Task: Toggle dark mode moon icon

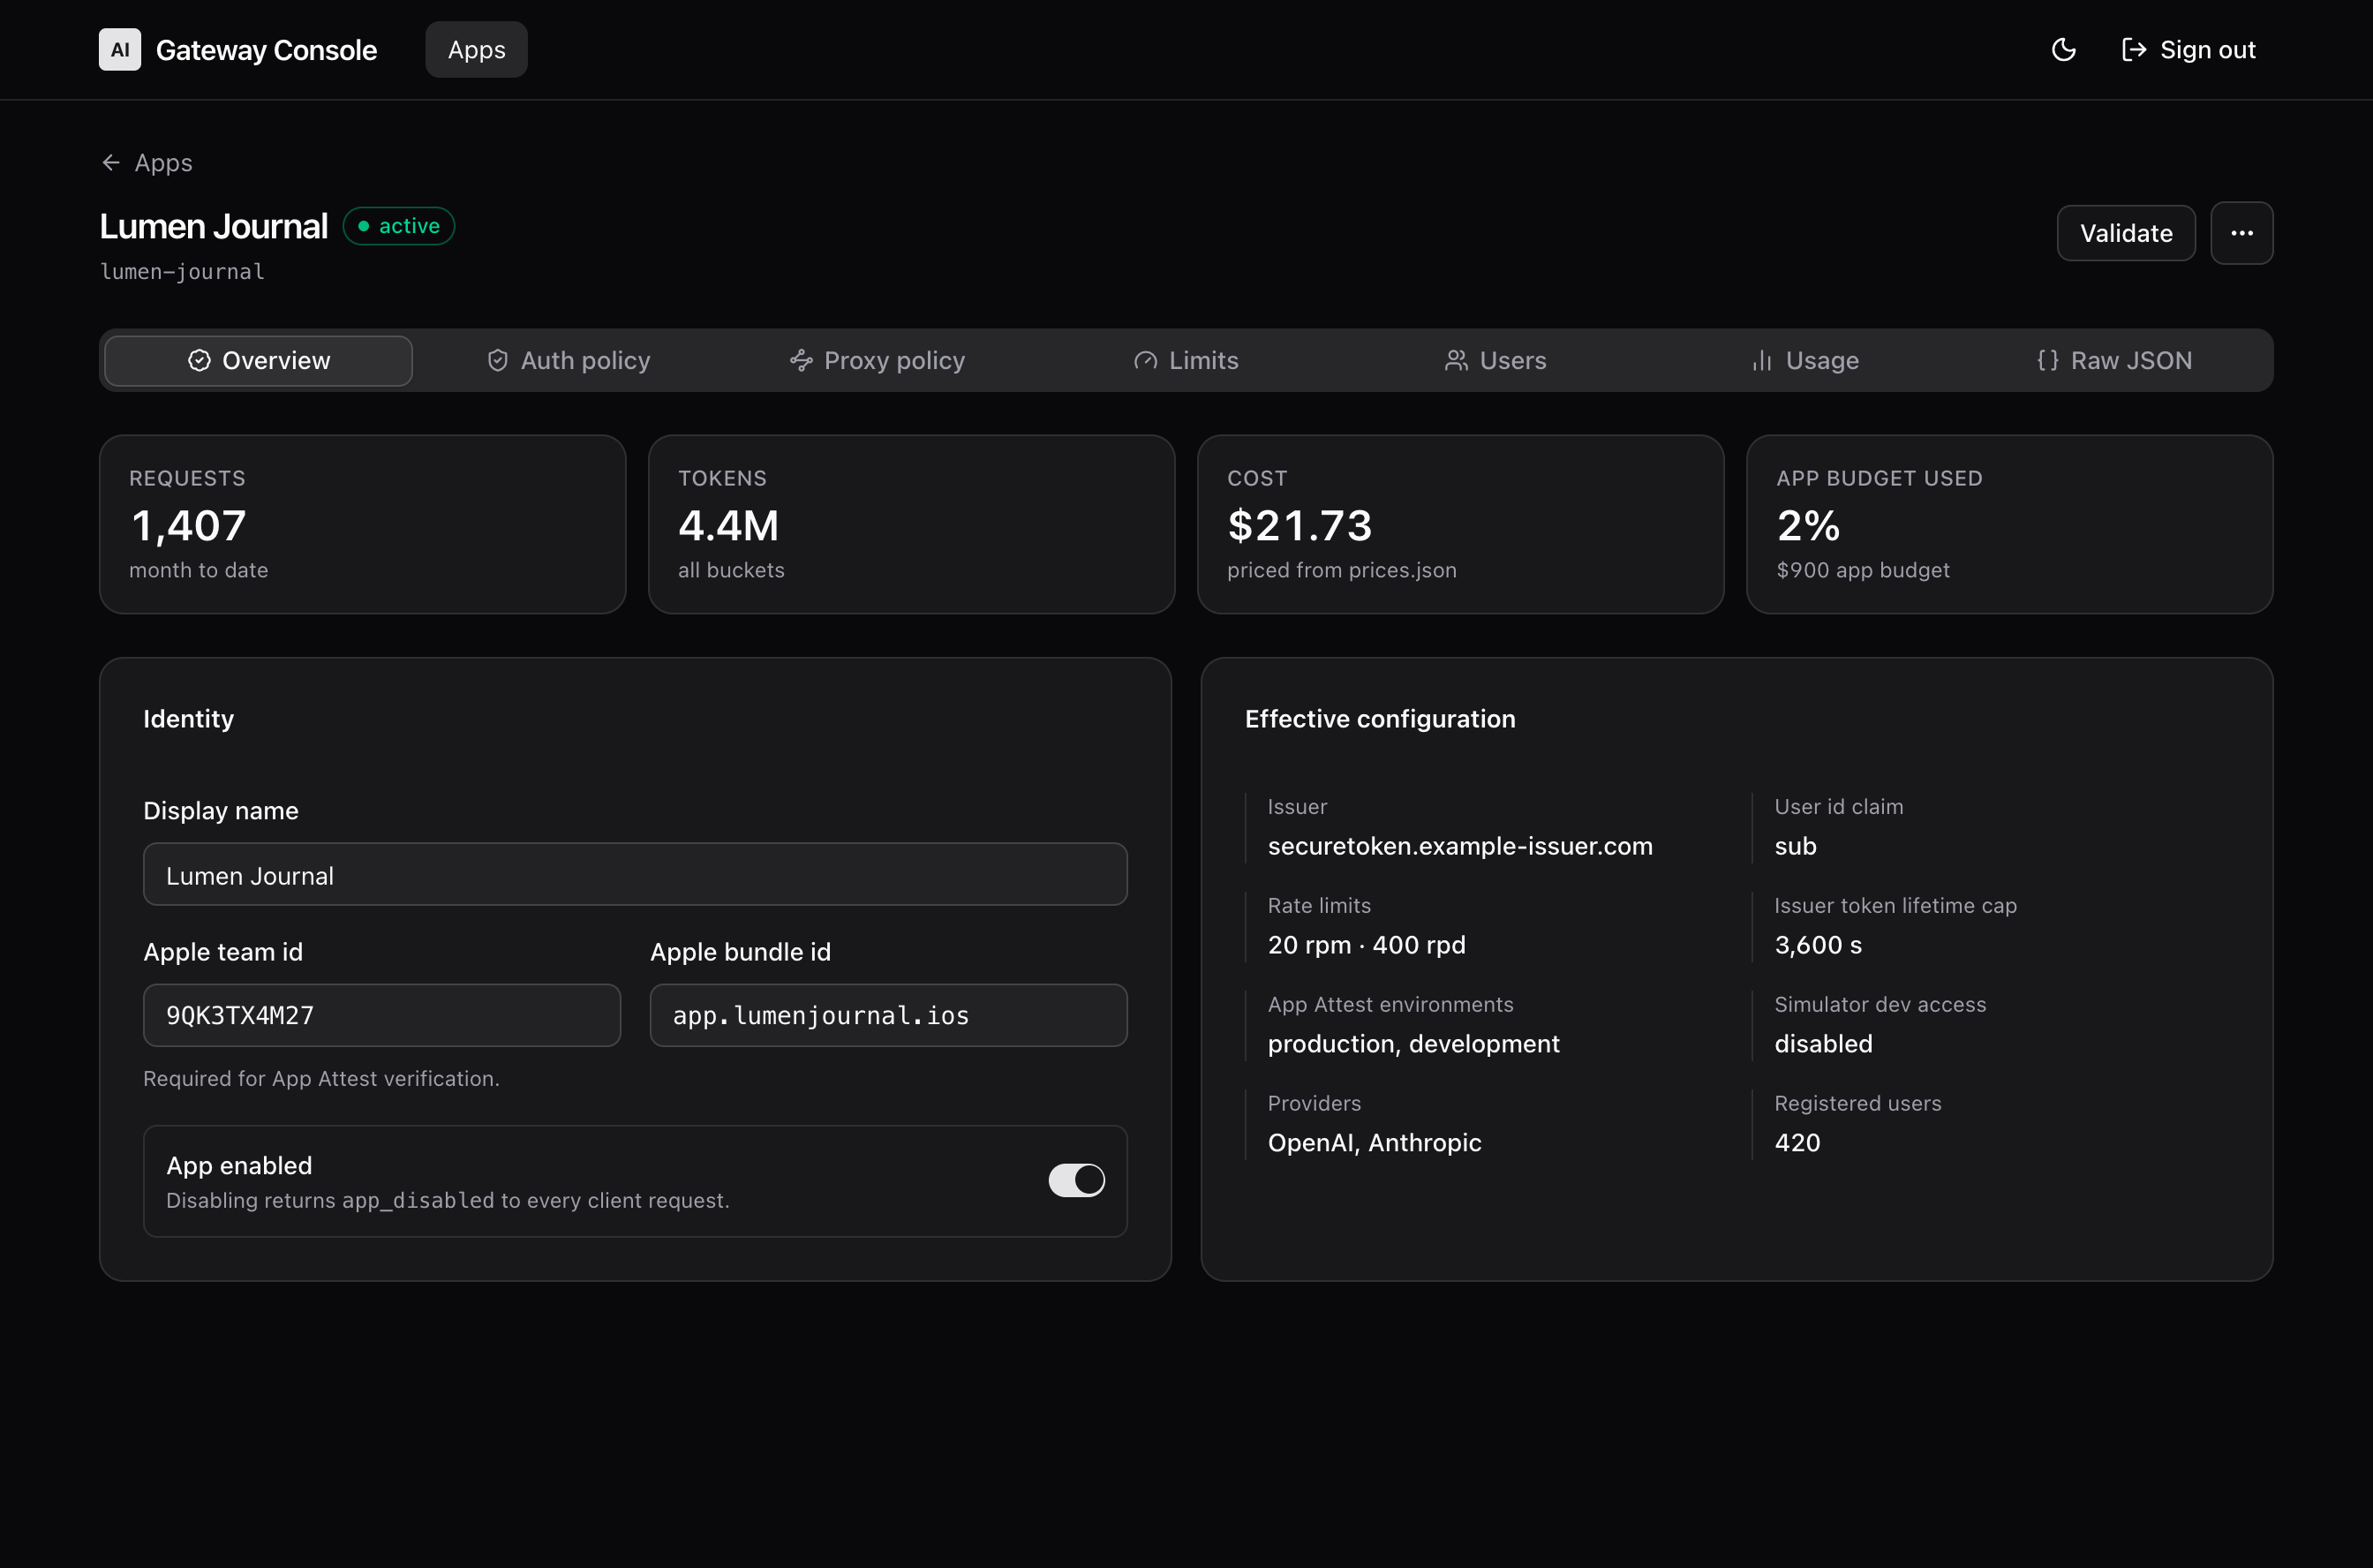Action: [x=2063, y=50]
